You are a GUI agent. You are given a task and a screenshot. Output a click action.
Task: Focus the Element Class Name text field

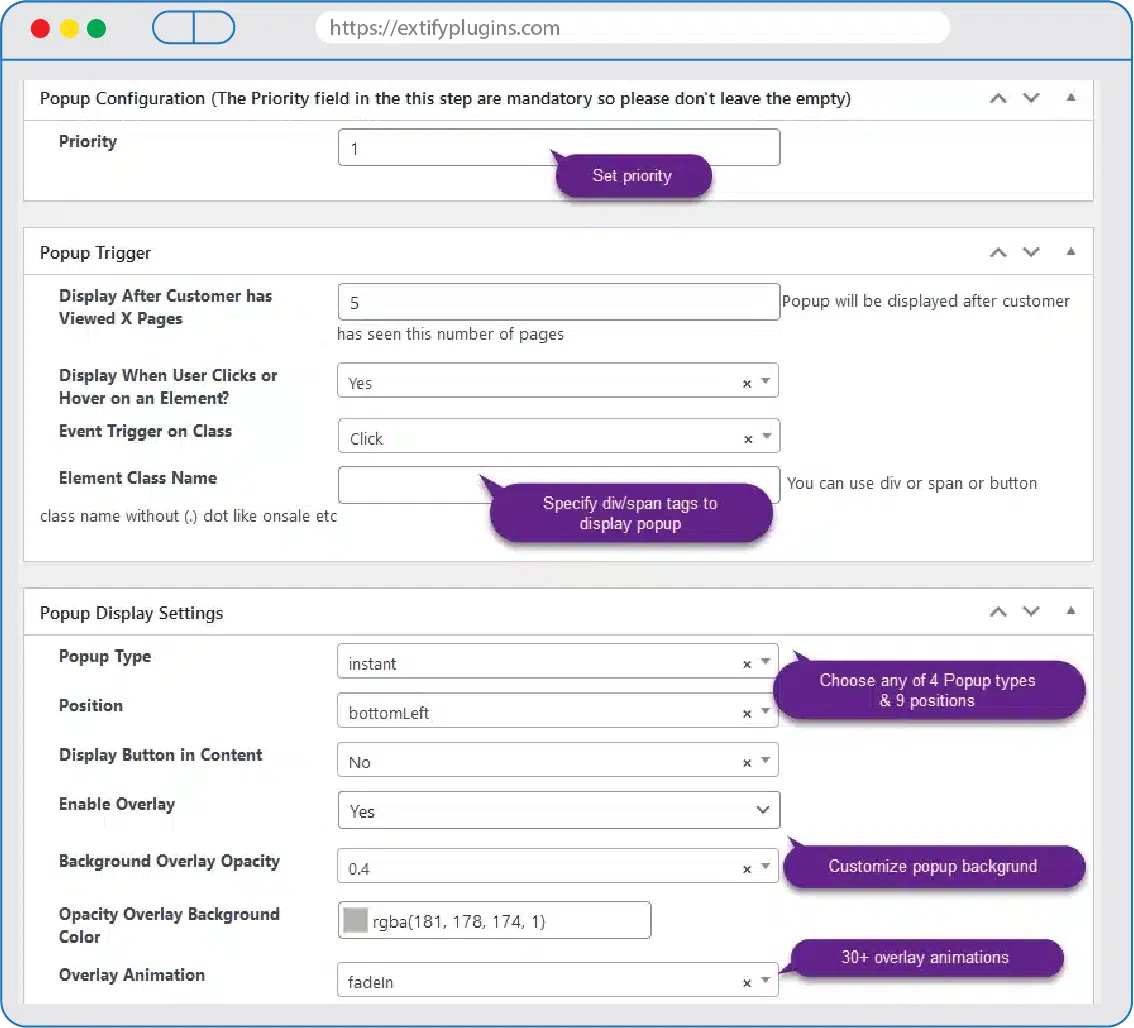coord(410,485)
